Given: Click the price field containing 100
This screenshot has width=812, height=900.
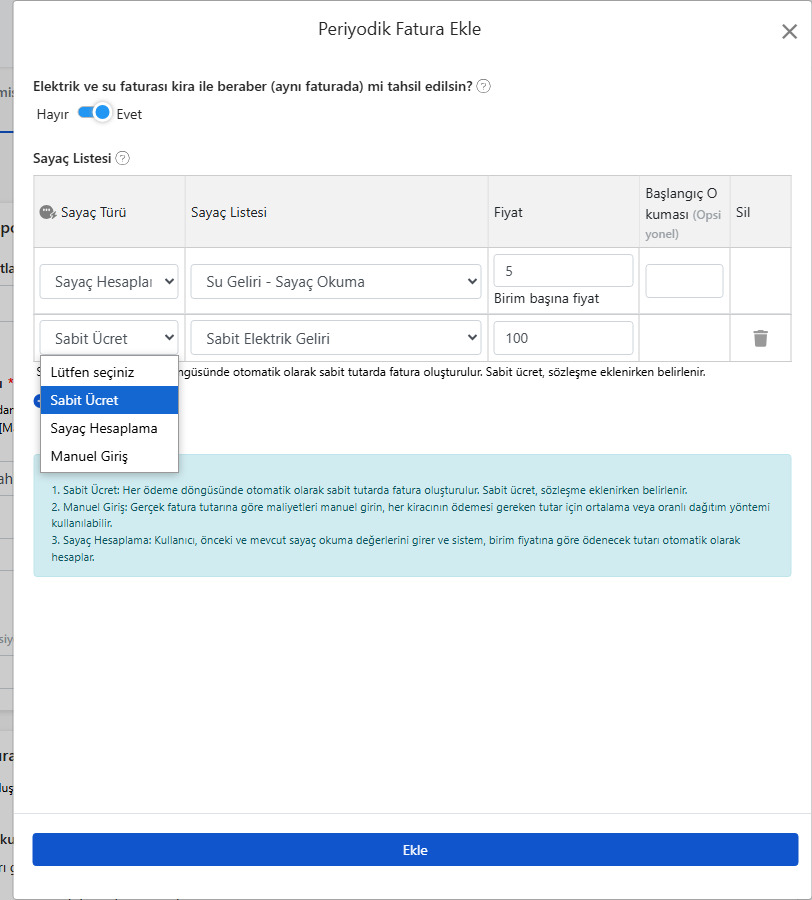Looking at the screenshot, I should pyautogui.click(x=563, y=338).
